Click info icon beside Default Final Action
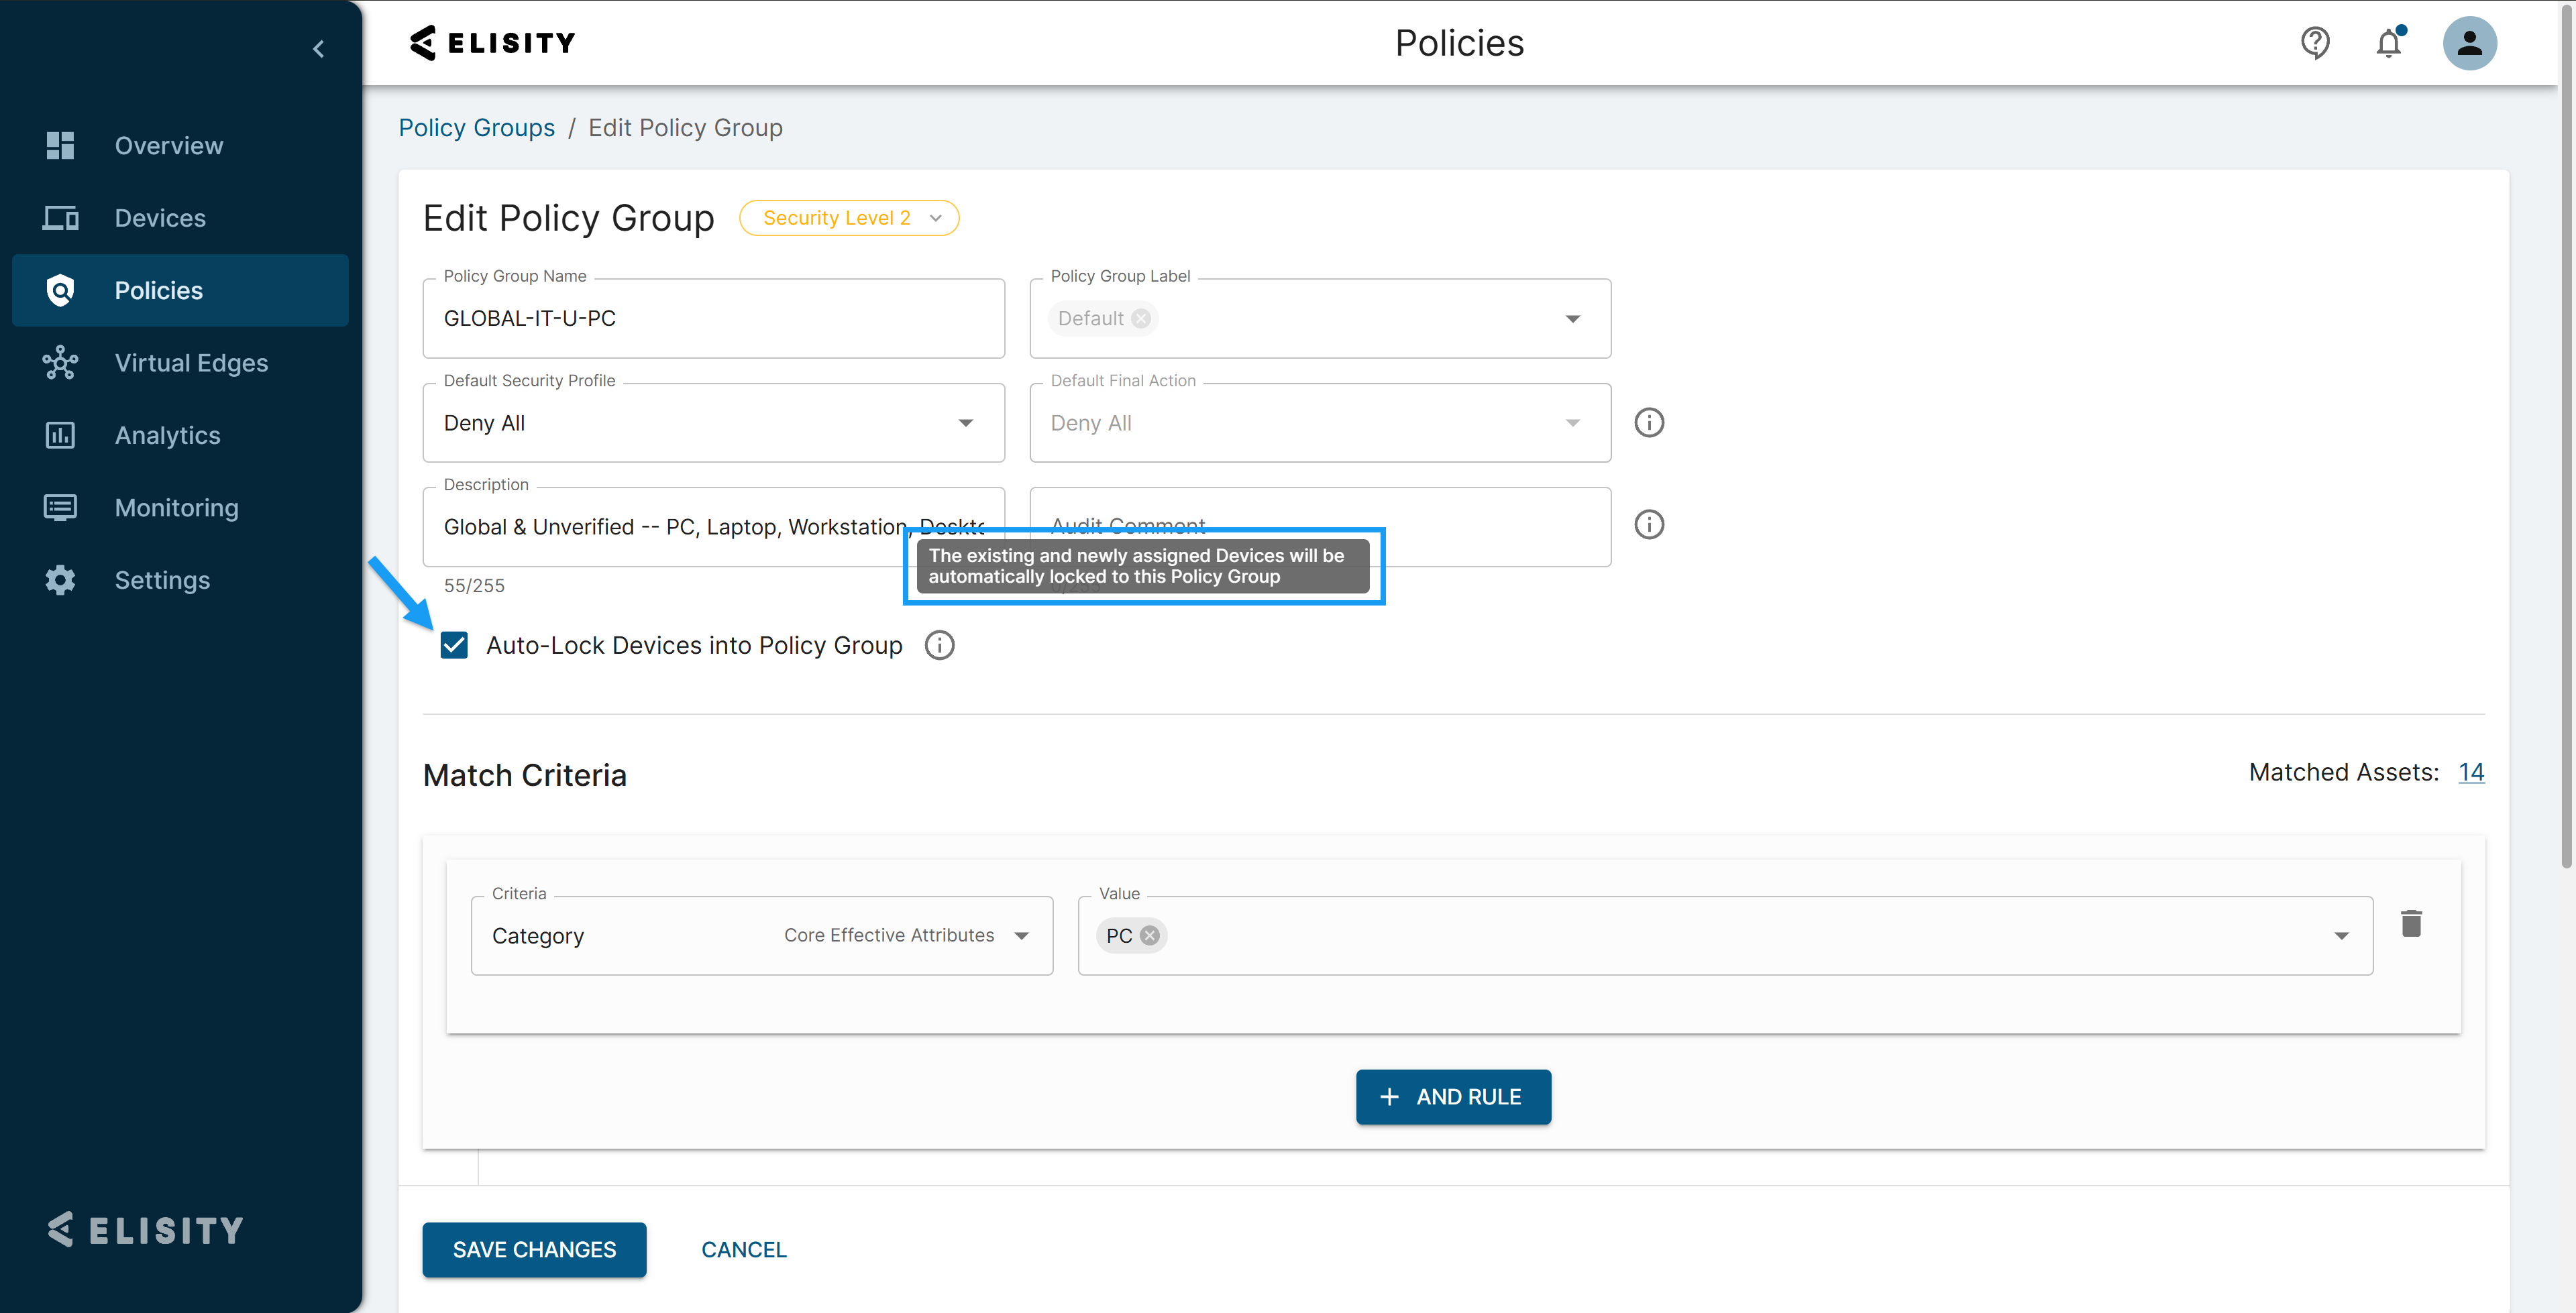 click(1648, 422)
